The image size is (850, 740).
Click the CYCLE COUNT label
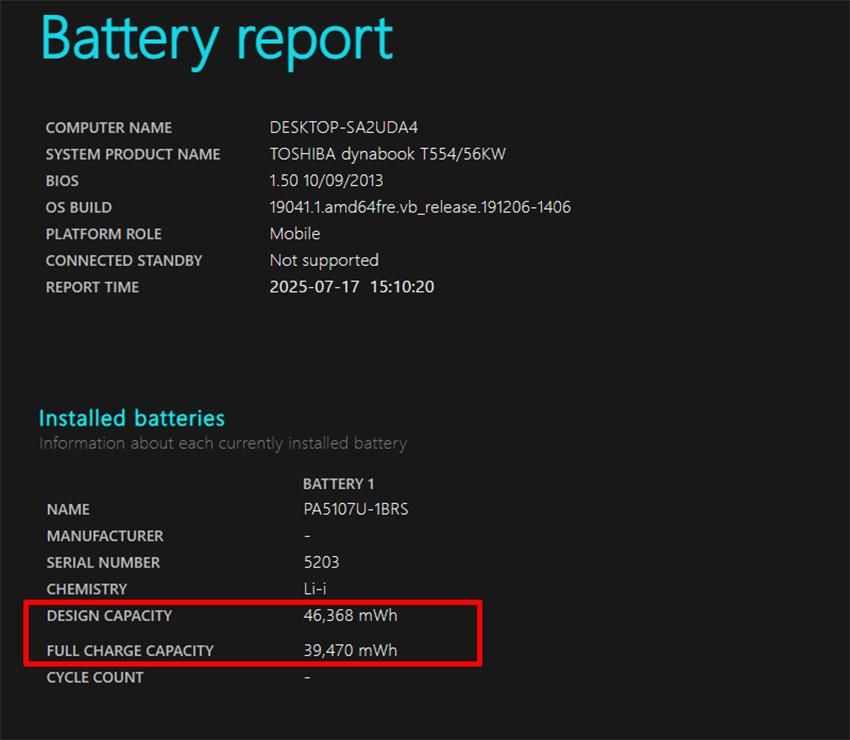click(95, 678)
